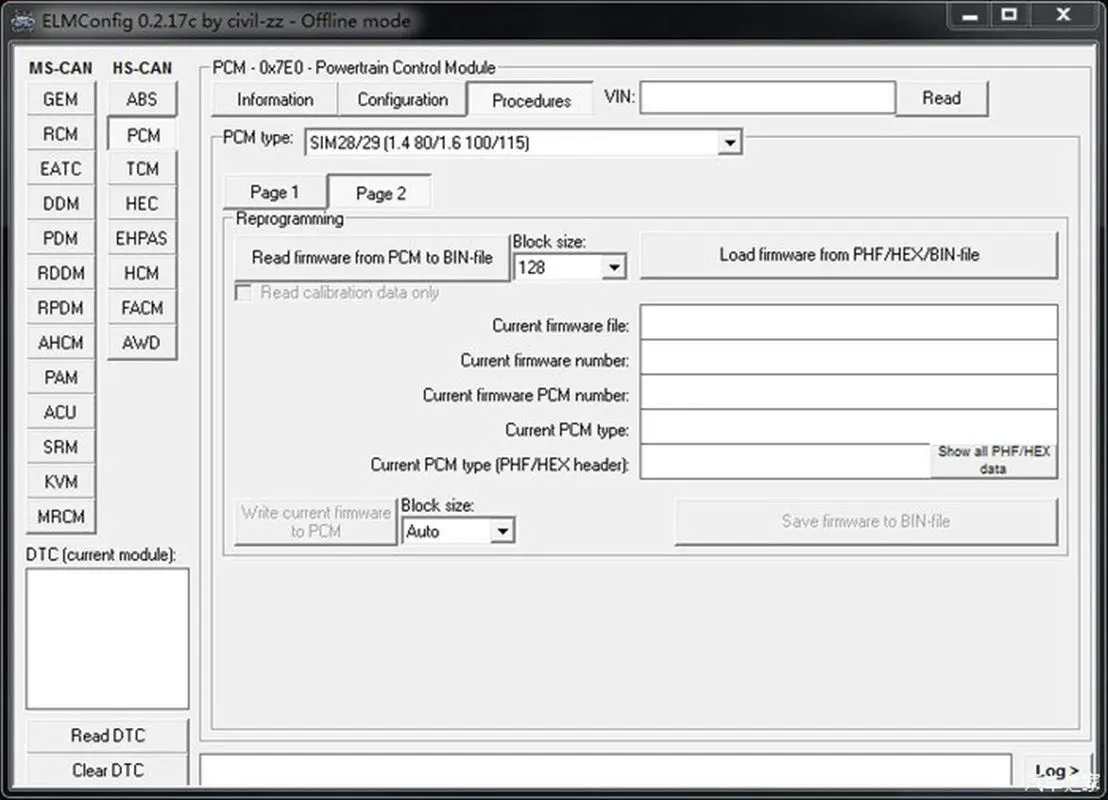Viewport: 1108px width, 800px height.
Task: Select the PCM module button
Action: click(x=142, y=134)
